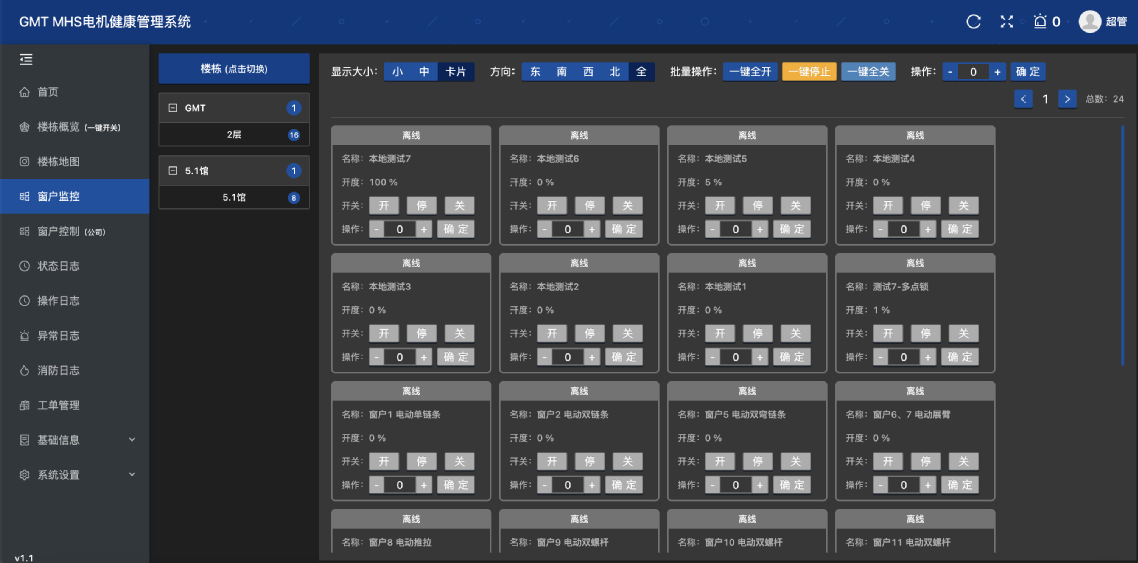Image resolution: width=1138 pixels, height=563 pixels.
Task: Open 状态日志 menu item
Action: [x=59, y=266]
